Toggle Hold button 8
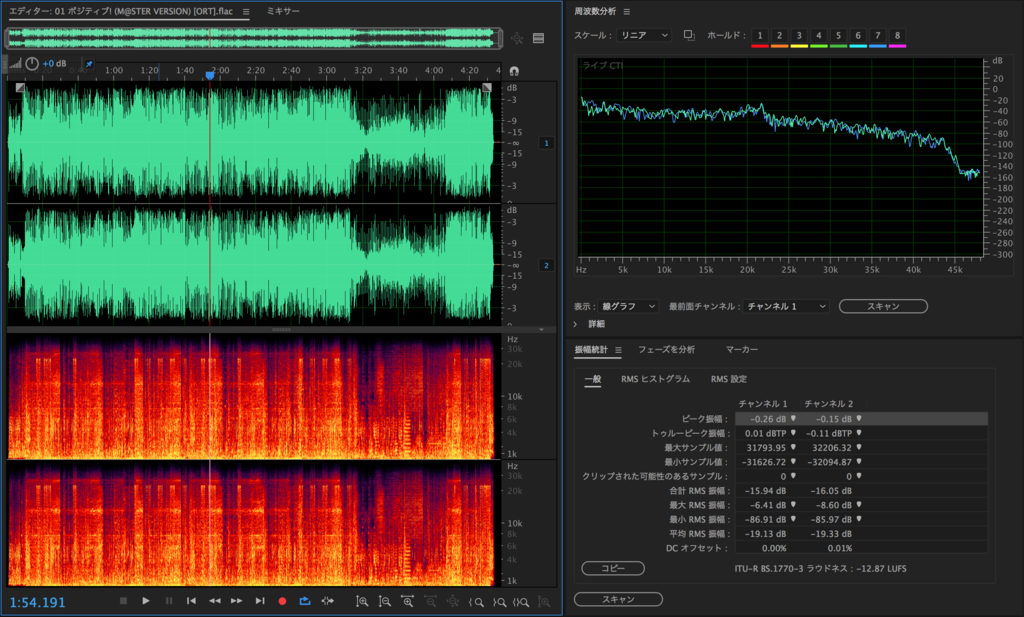 click(x=897, y=36)
